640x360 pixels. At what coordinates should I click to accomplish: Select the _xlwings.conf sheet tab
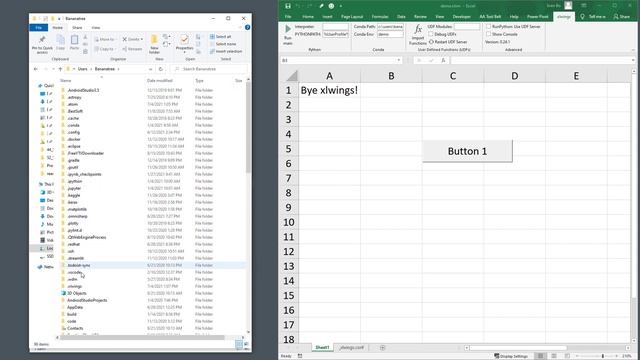tap(351, 347)
